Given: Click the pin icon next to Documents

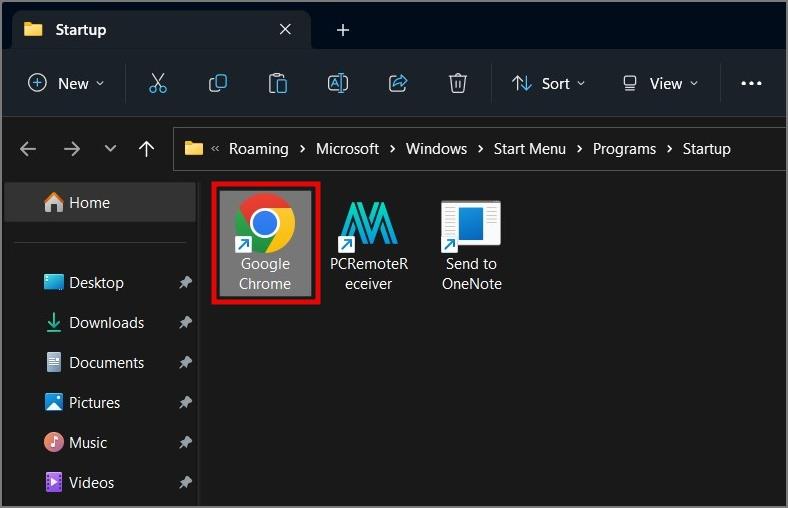Looking at the screenshot, I should tap(185, 362).
